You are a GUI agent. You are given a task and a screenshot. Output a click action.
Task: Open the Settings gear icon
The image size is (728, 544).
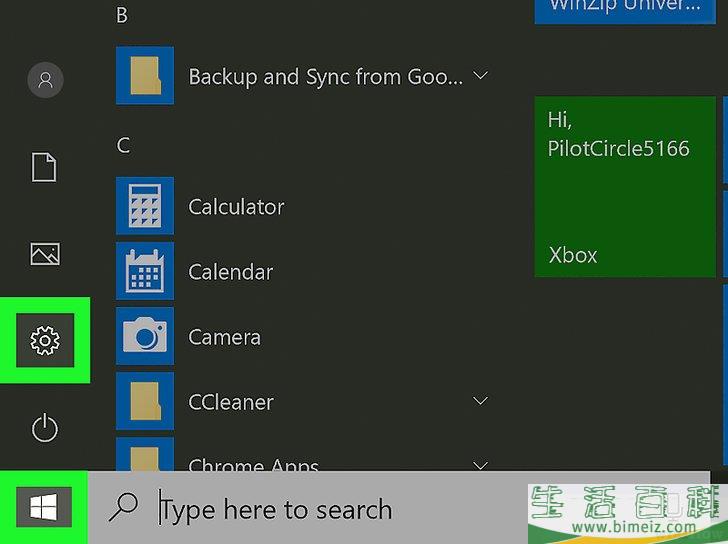45,340
